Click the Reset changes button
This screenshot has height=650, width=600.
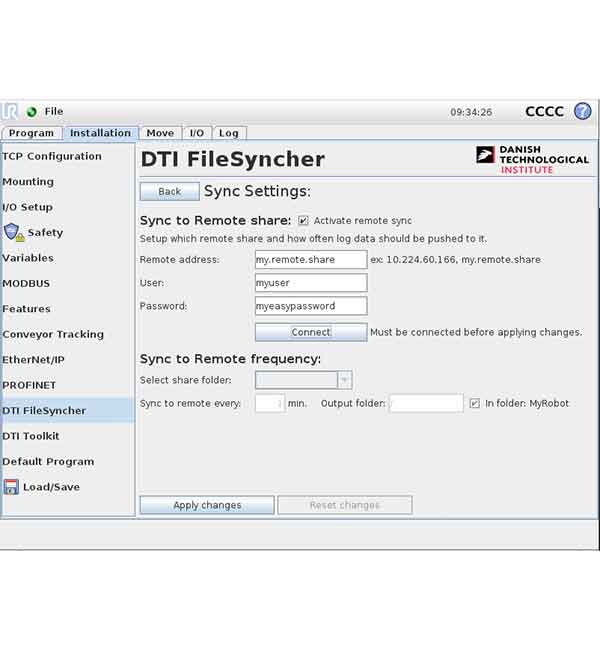click(345, 505)
